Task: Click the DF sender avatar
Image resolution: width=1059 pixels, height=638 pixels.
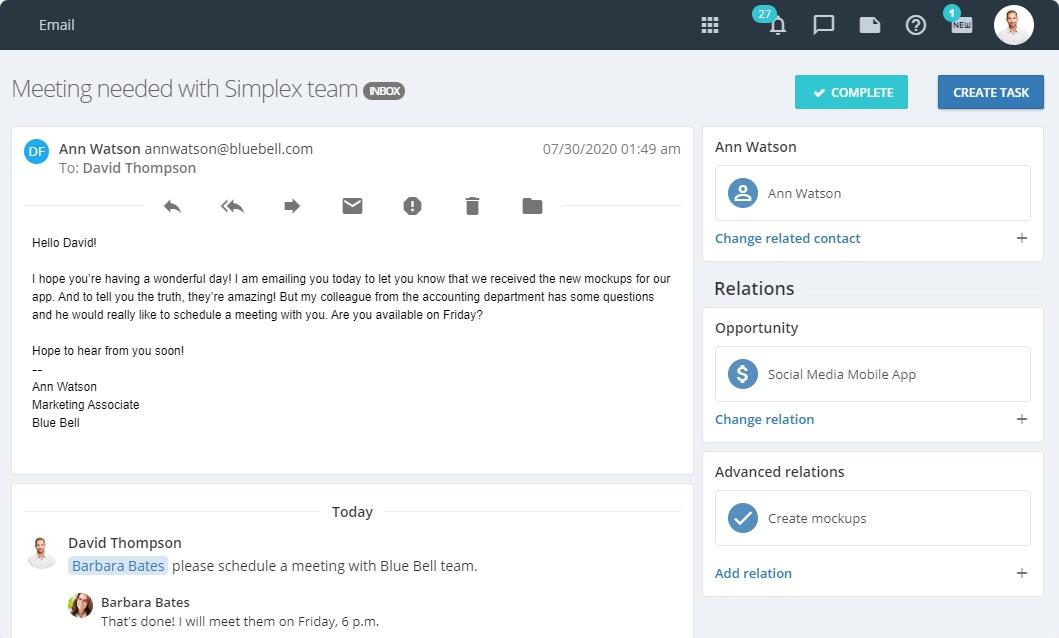Action: pos(36,152)
